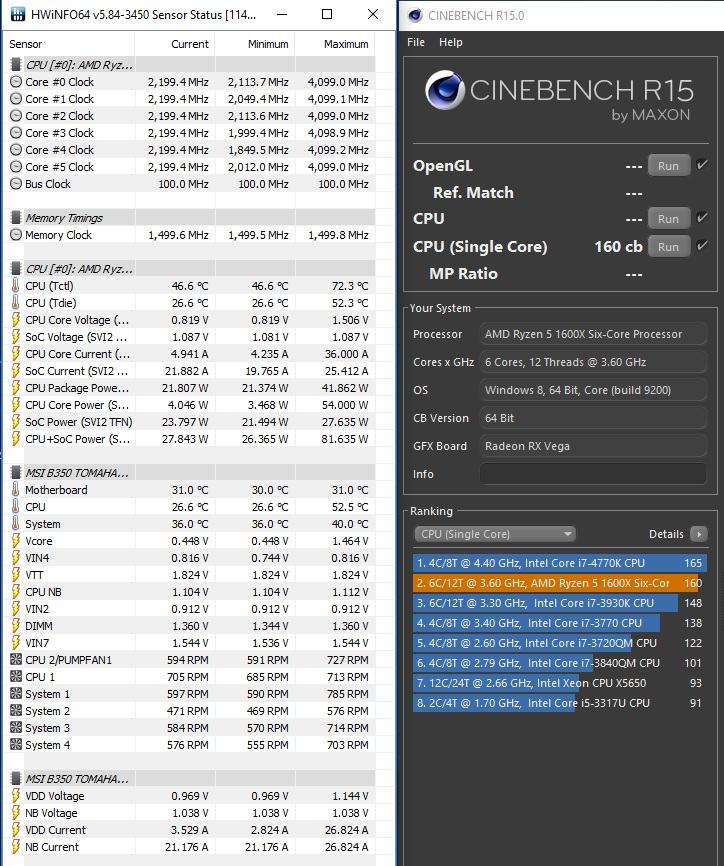
Task: Maximize the HWiNFO64 window
Action: [327, 14]
